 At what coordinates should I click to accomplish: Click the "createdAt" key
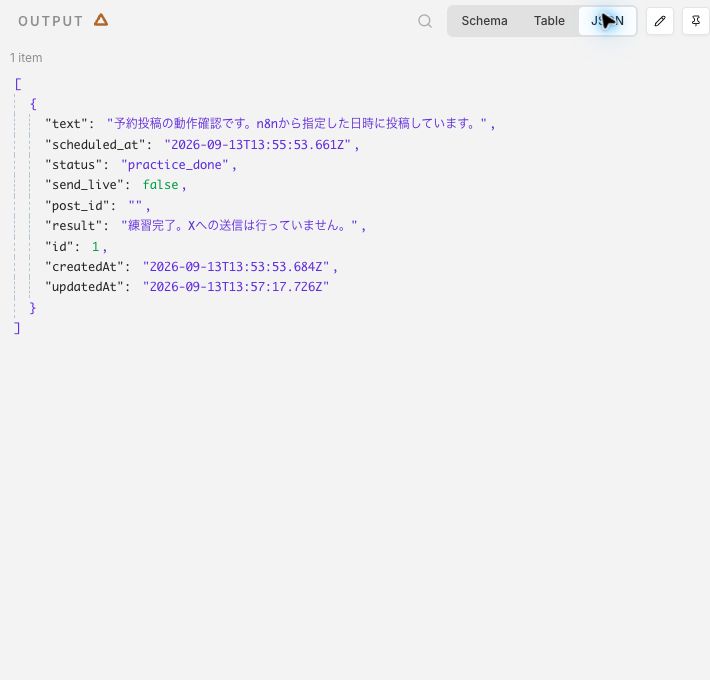coord(84,267)
